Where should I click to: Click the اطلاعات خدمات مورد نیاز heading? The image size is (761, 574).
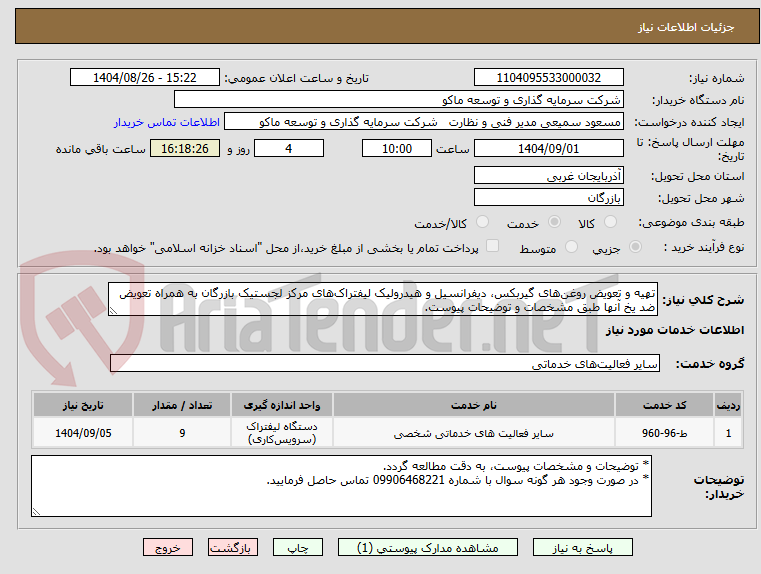(x=675, y=330)
